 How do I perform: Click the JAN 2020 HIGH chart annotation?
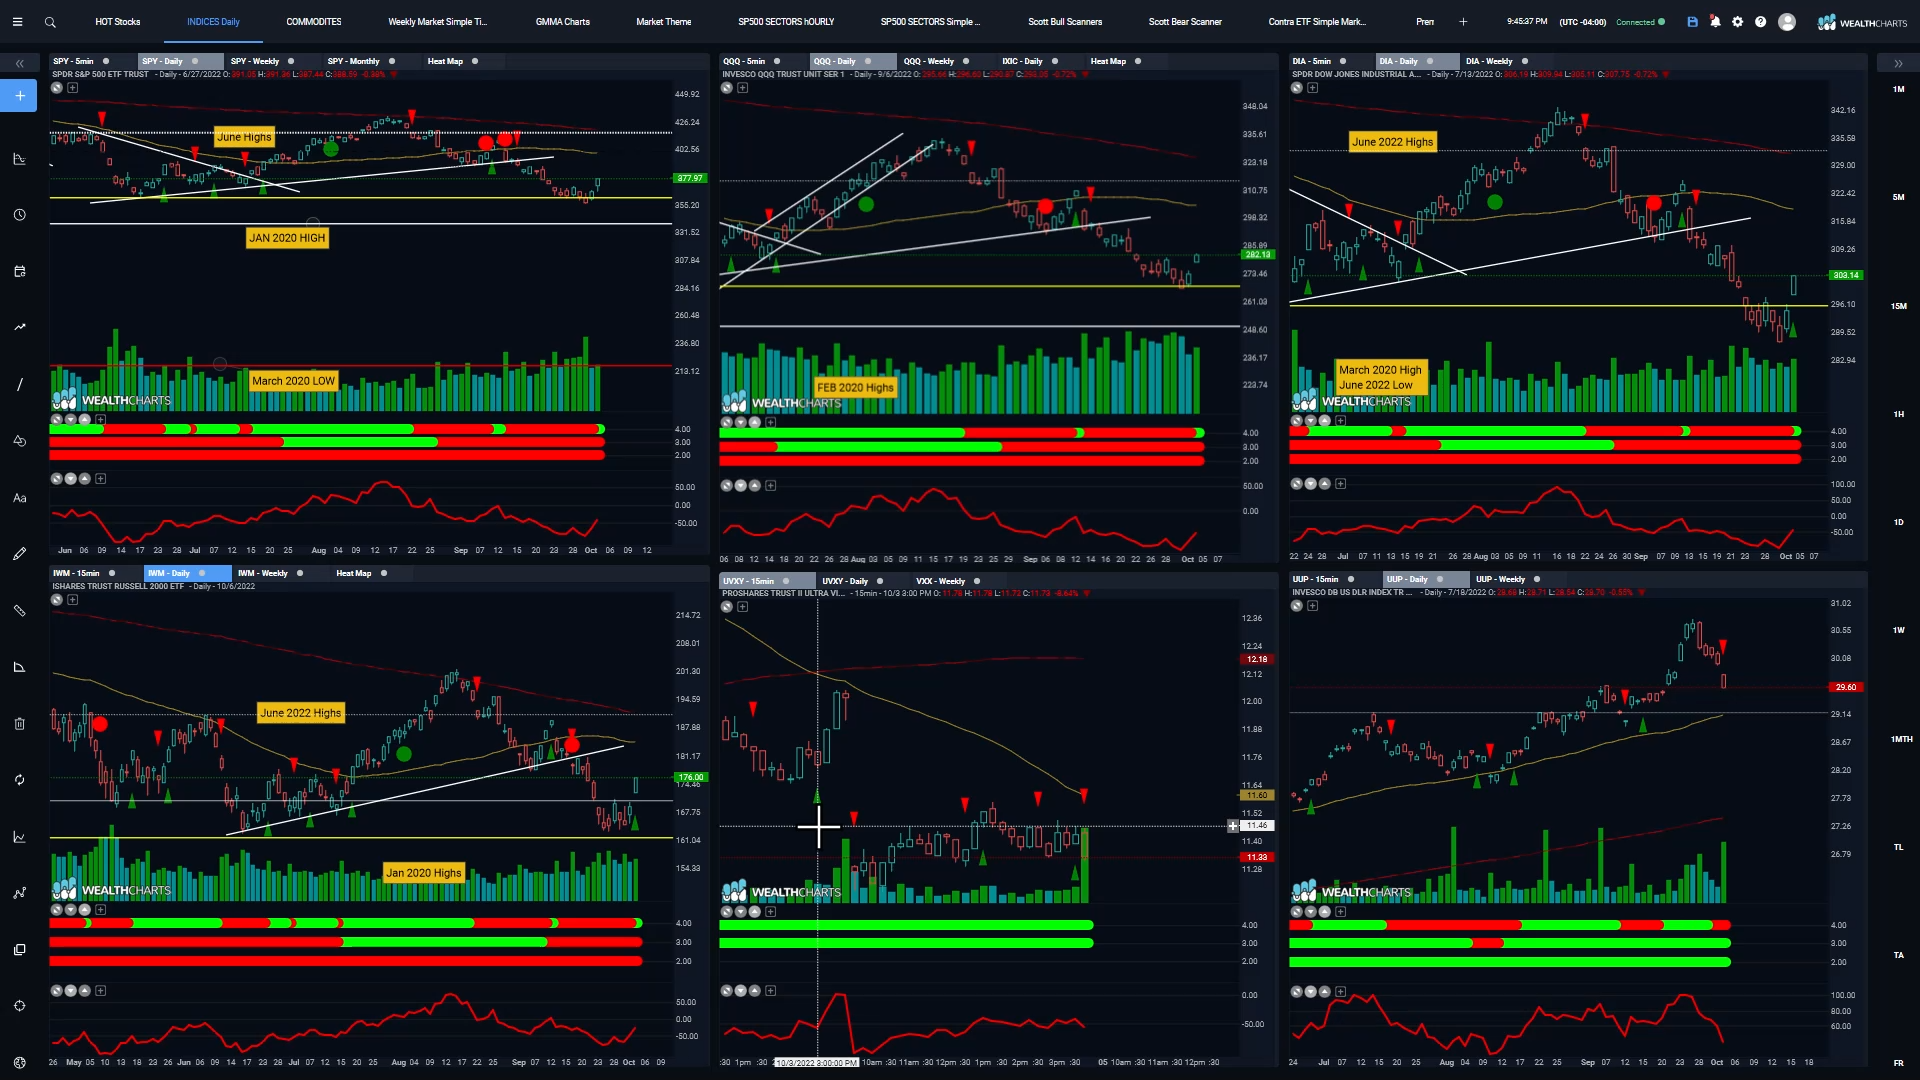pos(287,238)
